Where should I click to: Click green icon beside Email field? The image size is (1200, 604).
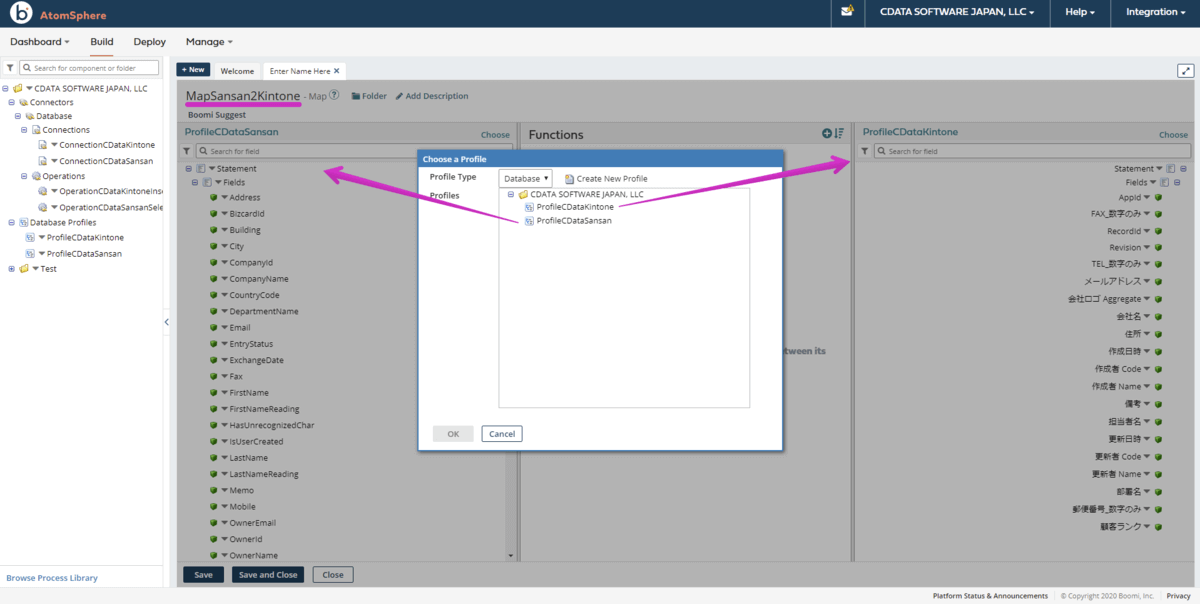click(x=214, y=328)
